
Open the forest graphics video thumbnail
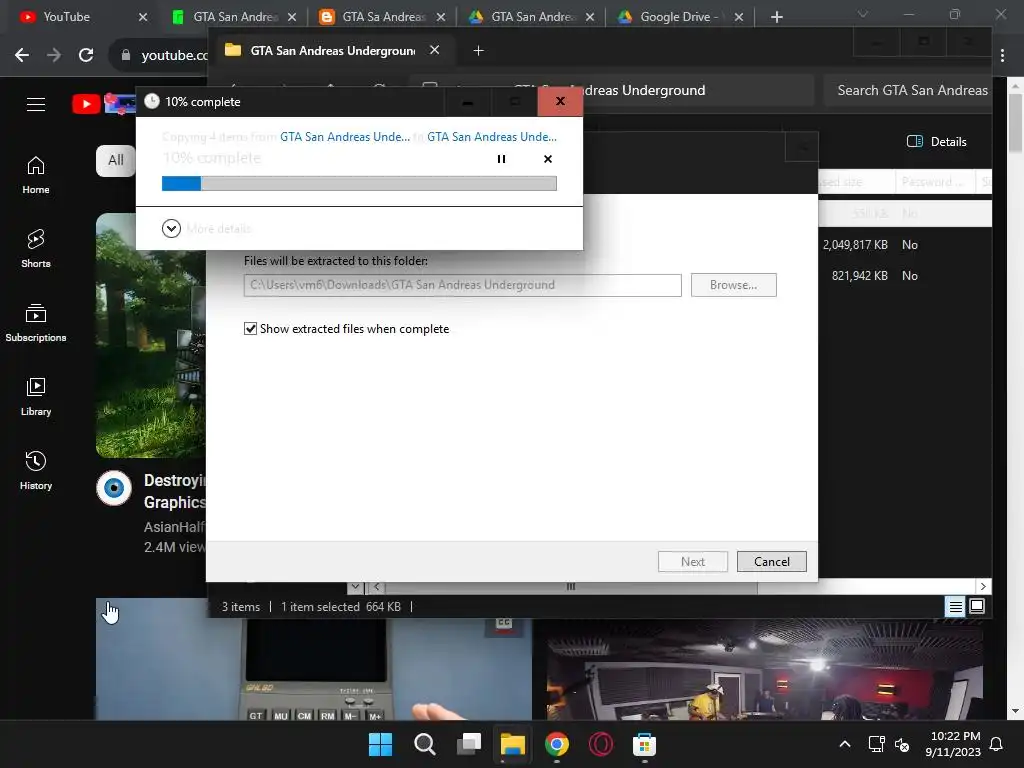pyautogui.click(x=151, y=335)
